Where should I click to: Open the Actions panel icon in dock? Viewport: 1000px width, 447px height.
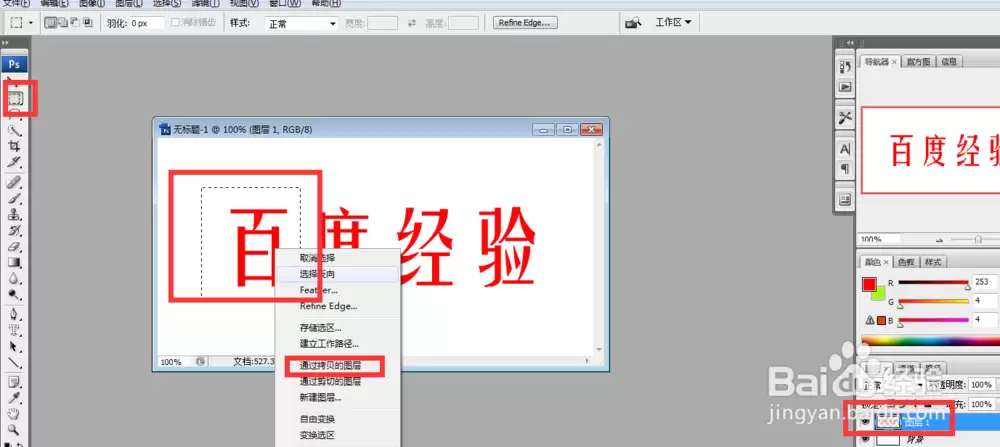coord(845,86)
